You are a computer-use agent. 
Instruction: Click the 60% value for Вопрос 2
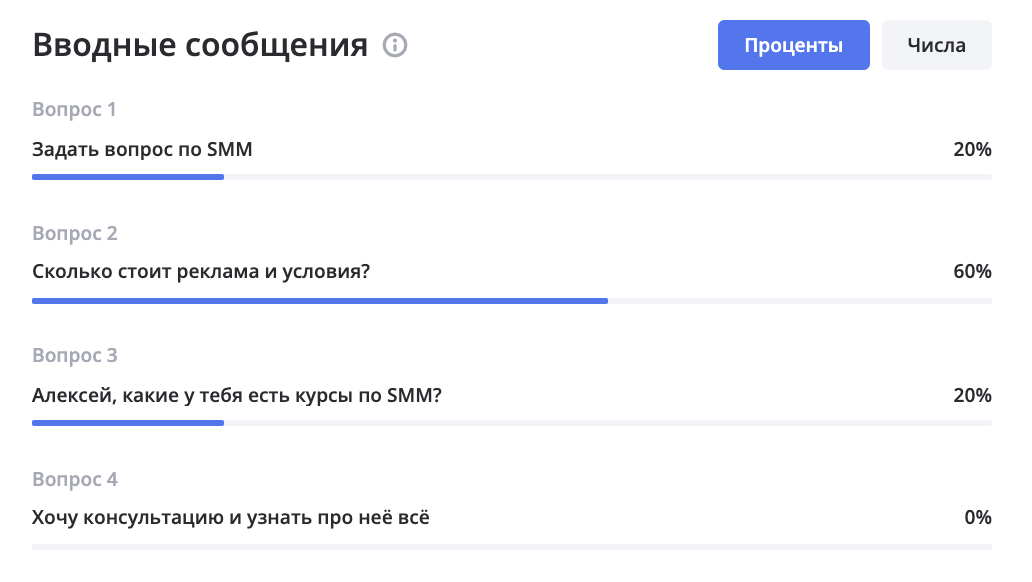pos(972,271)
